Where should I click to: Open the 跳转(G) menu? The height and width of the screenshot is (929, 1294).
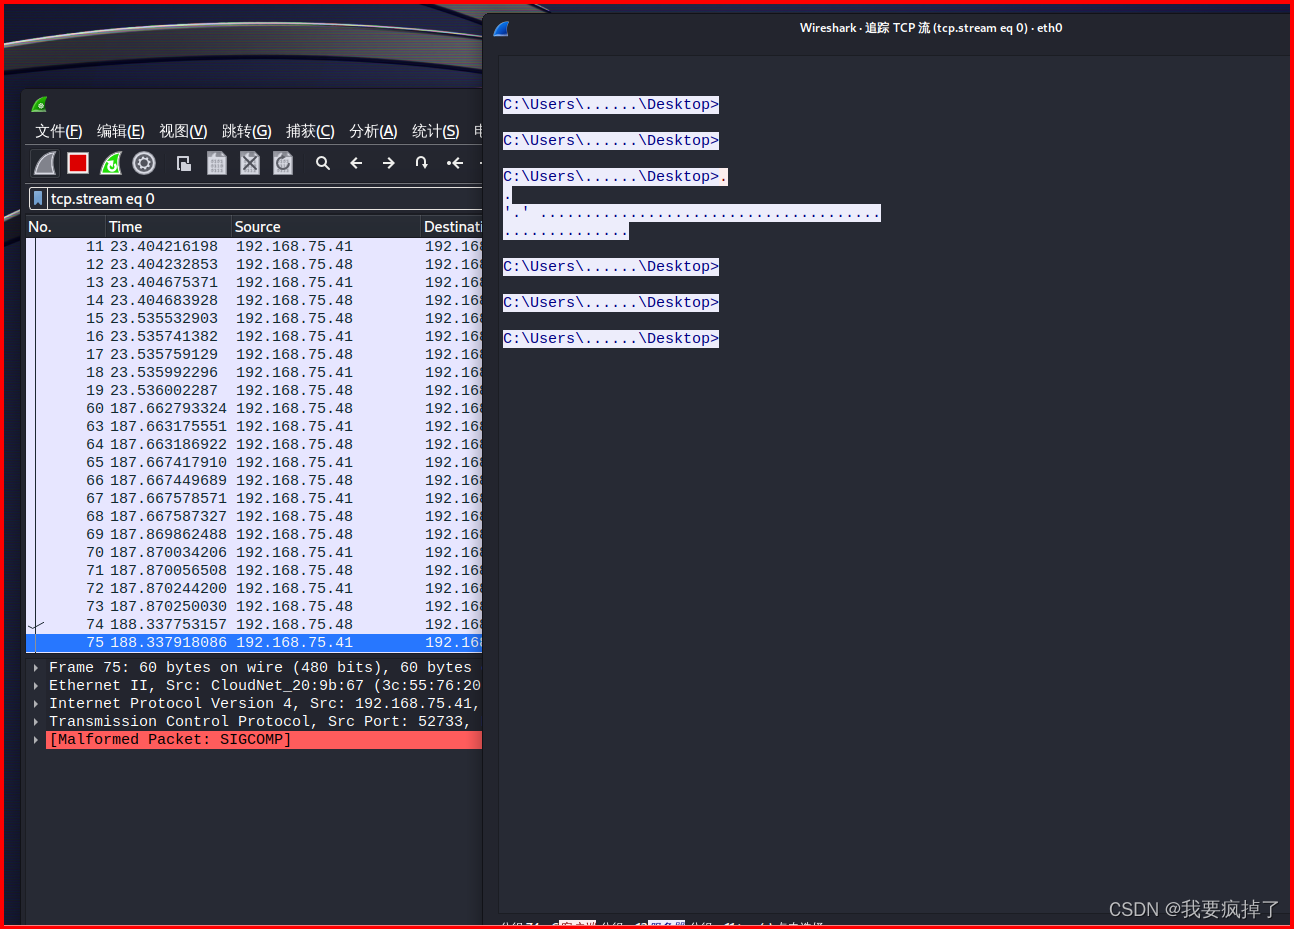(x=247, y=131)
